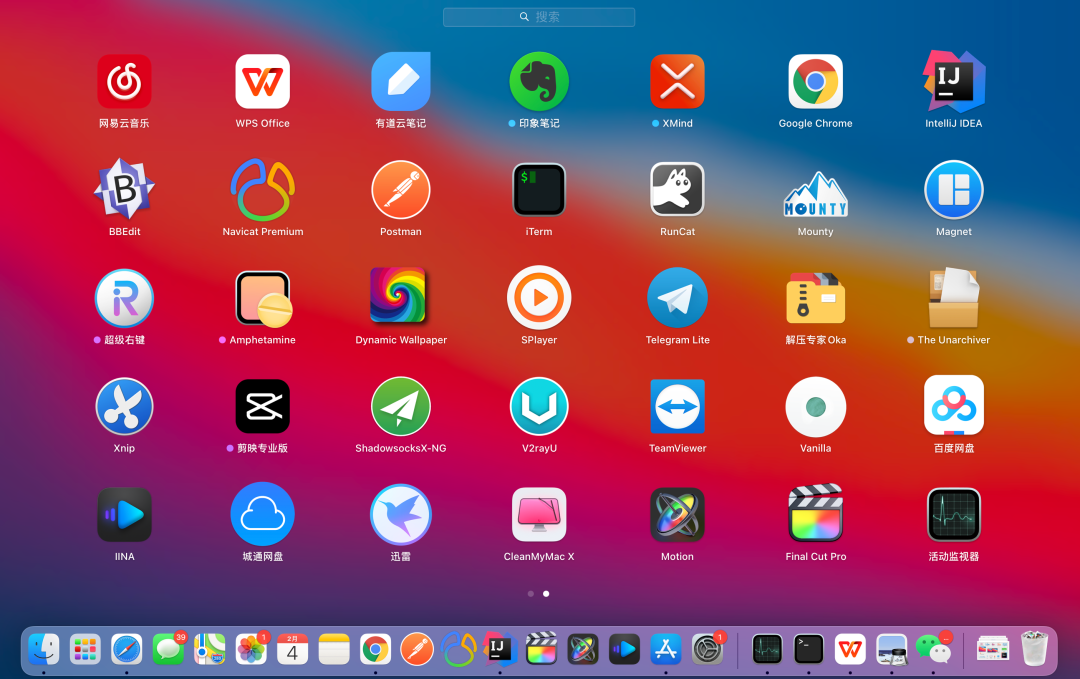
Task: Click Google Chrome in the Dock
Action: click(x=375, y=649)
